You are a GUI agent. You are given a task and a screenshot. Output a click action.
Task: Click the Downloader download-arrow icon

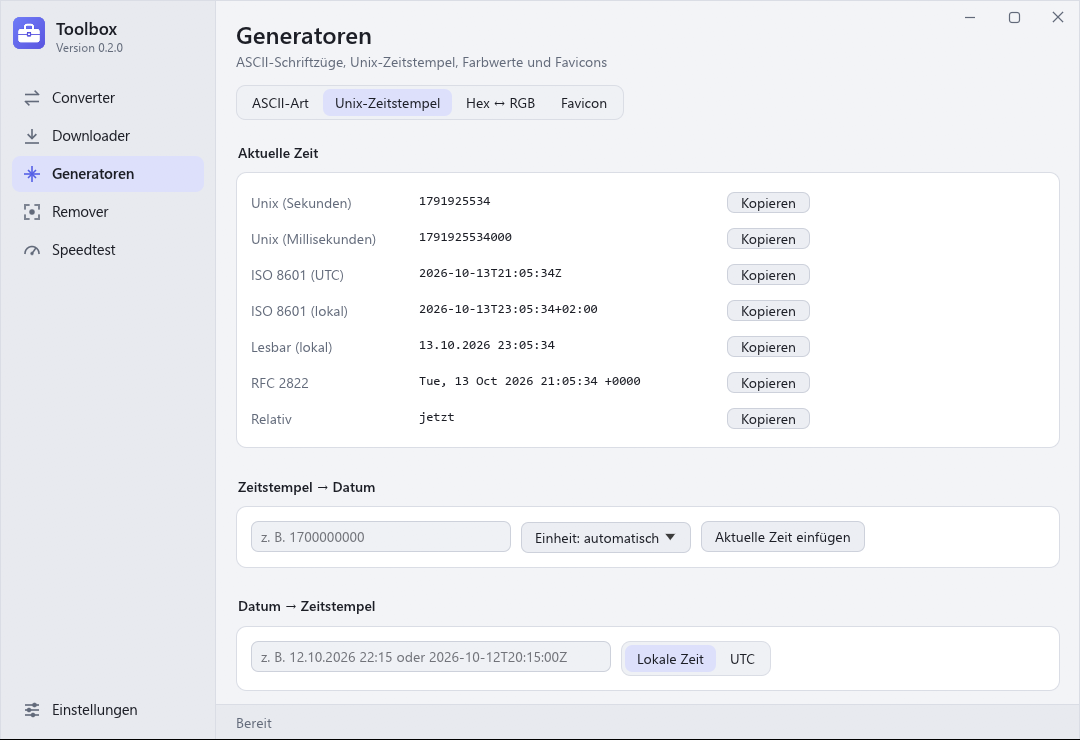pos(32,136)
